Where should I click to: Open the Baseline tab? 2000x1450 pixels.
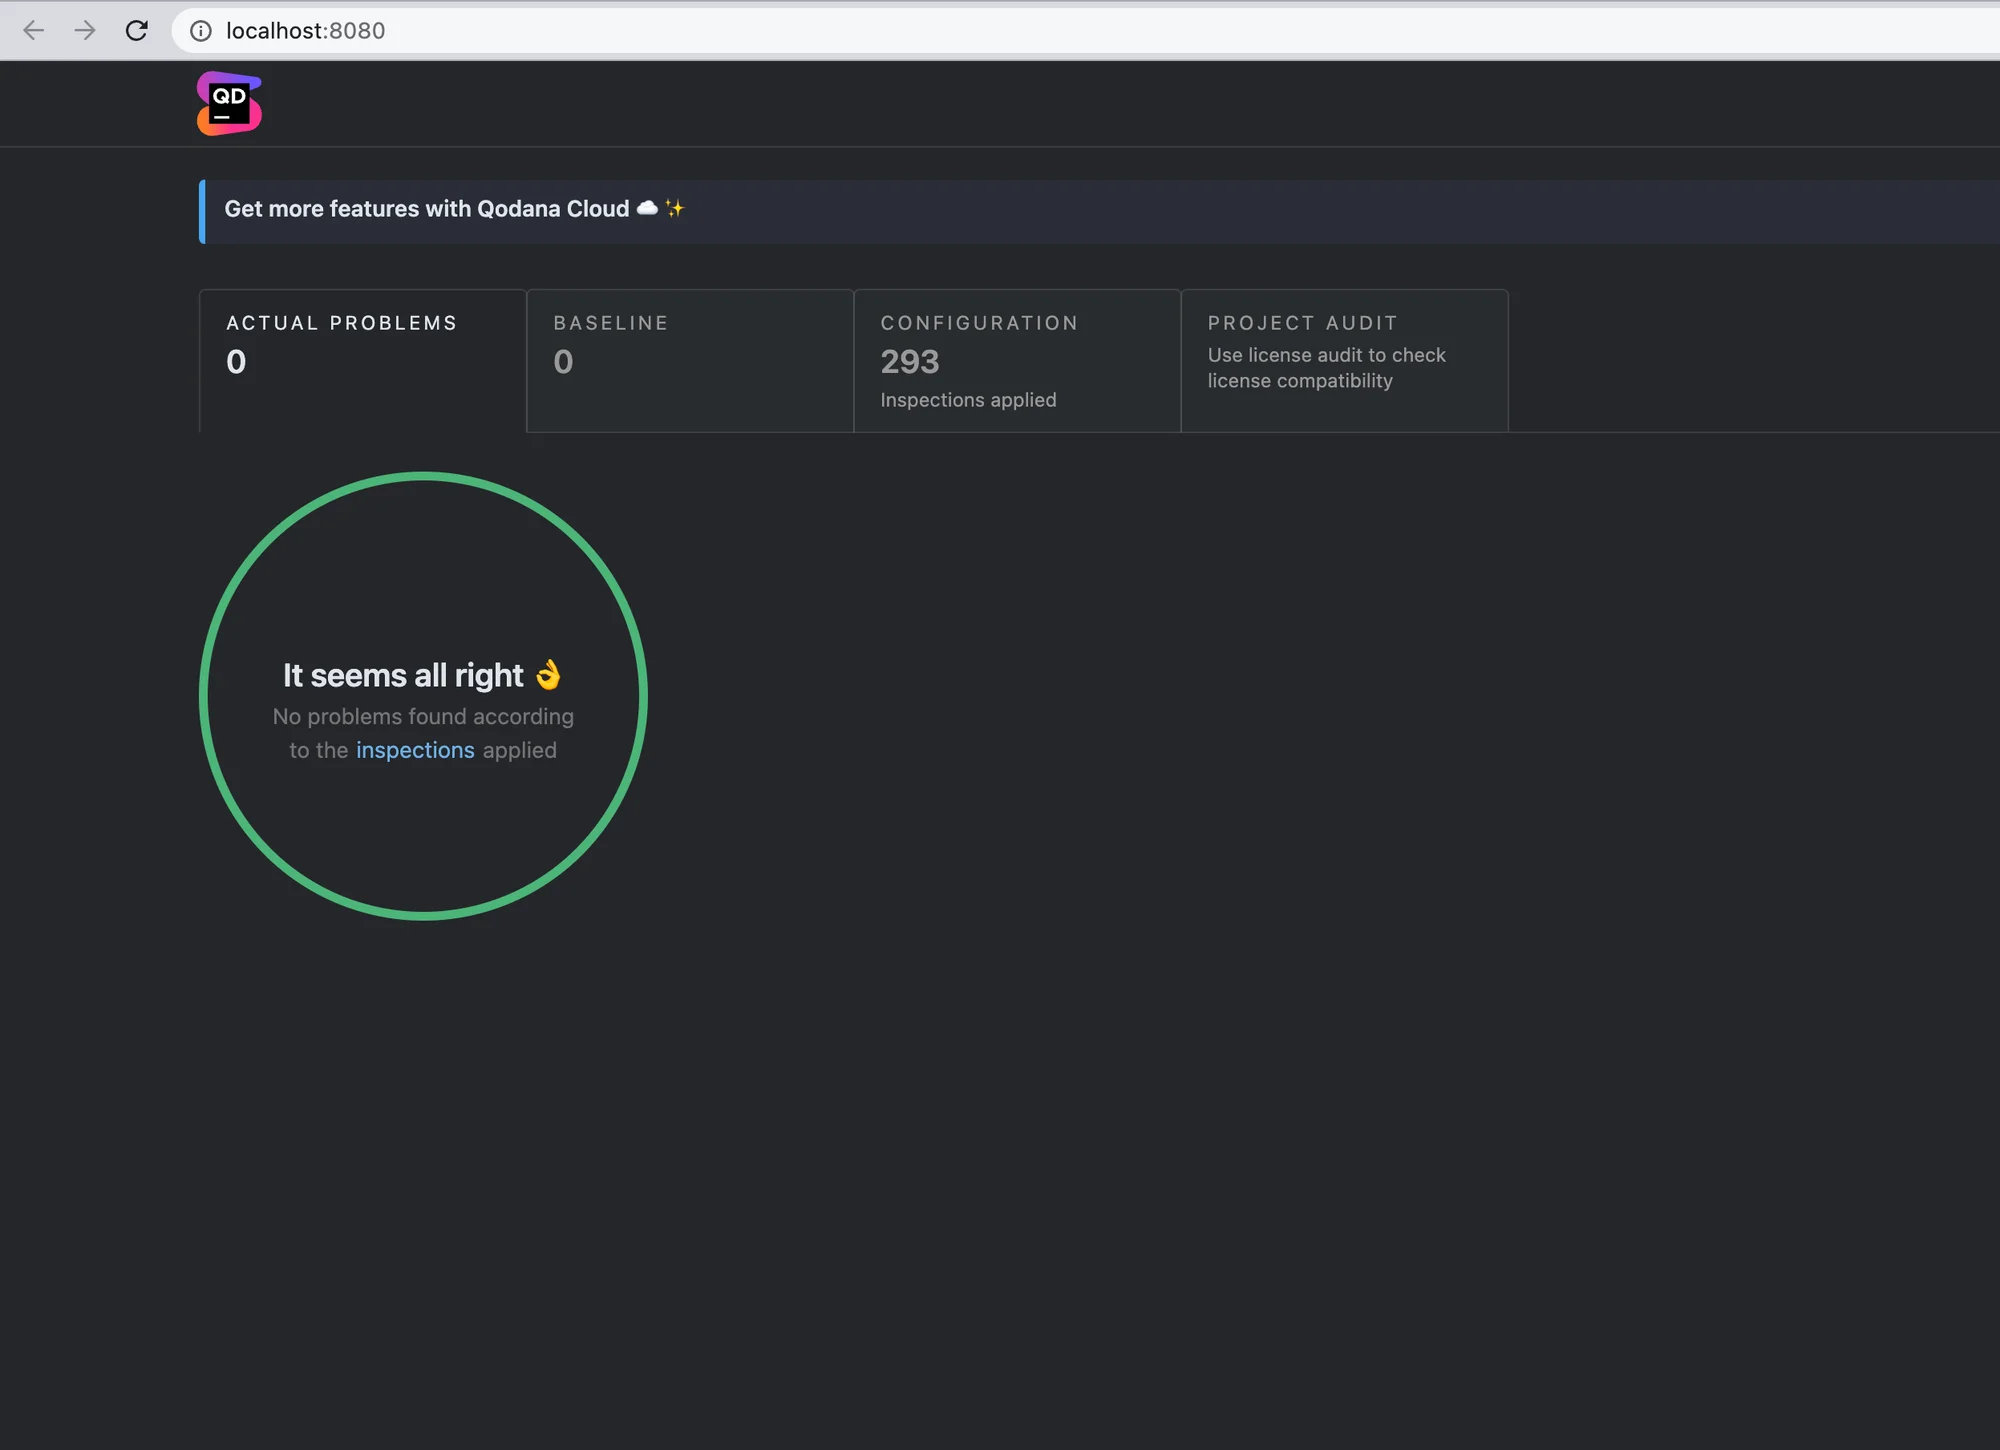point(689,360)
